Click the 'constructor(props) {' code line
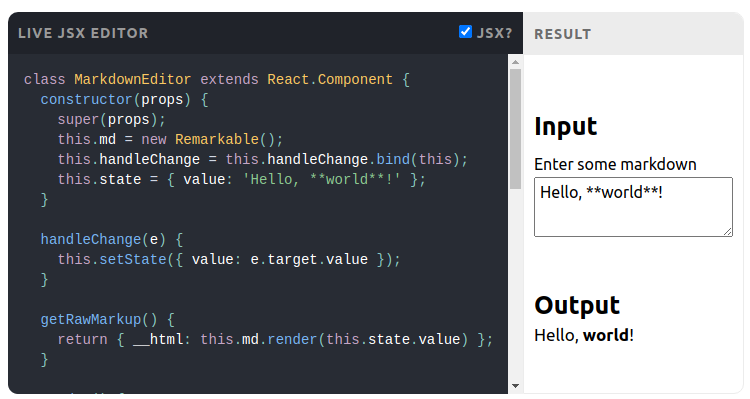The width and height of the screenshot is (750, 399). click(124, 100)
